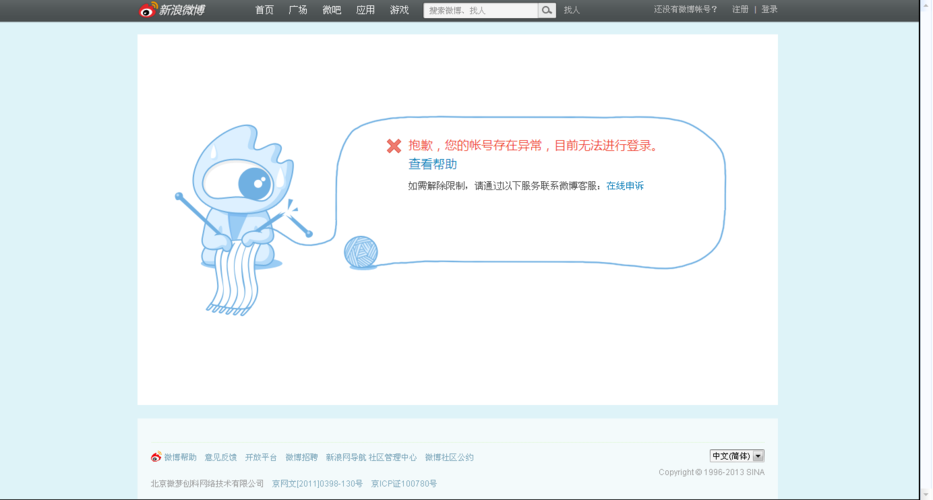Open the 微博招聘 footer link
Image resolution: width=933 pixels, height=500 pixels.
[x=302, y=457]
